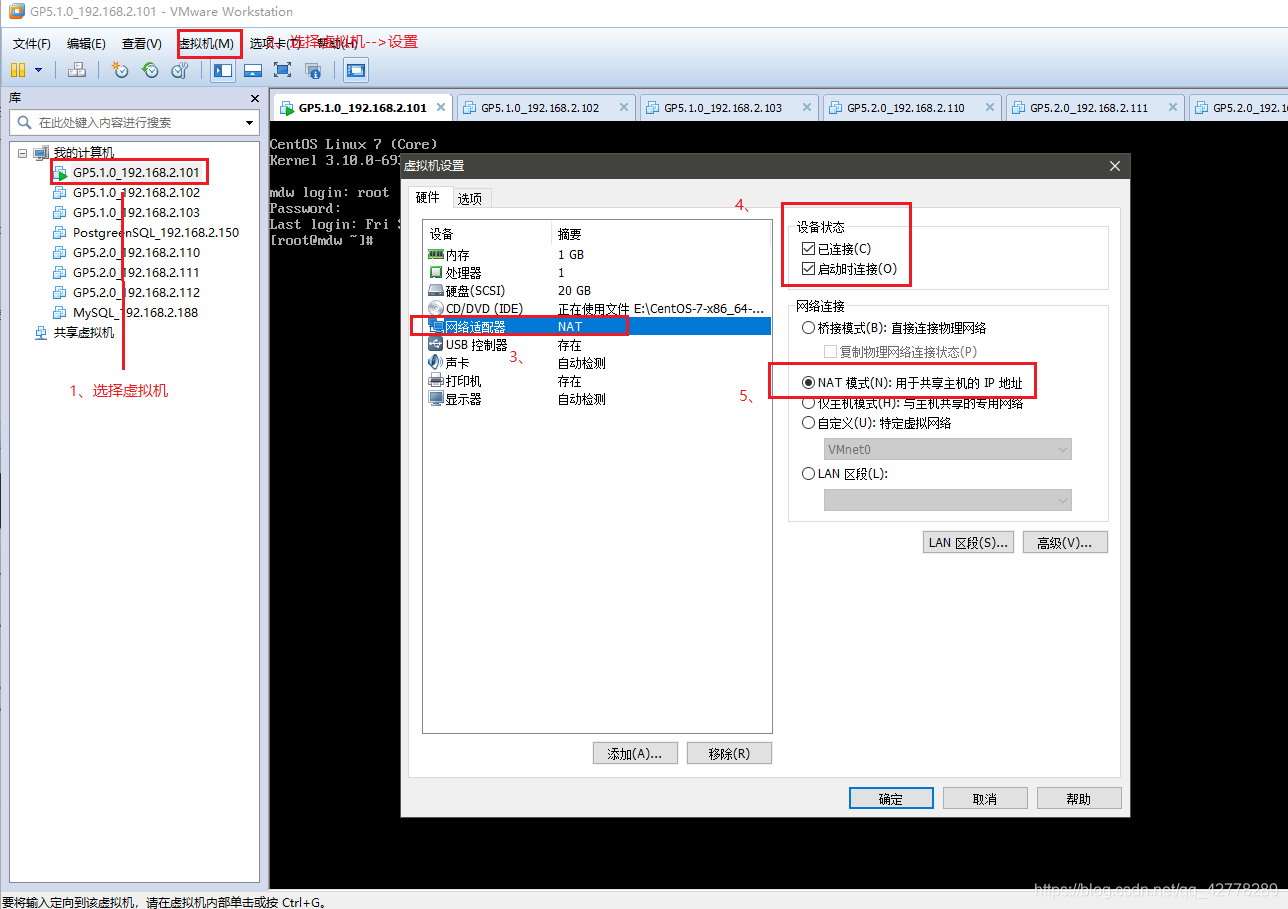Select the 网络适配器 network adapter icon
1288x909 pixels.
(x=435, y=326)
